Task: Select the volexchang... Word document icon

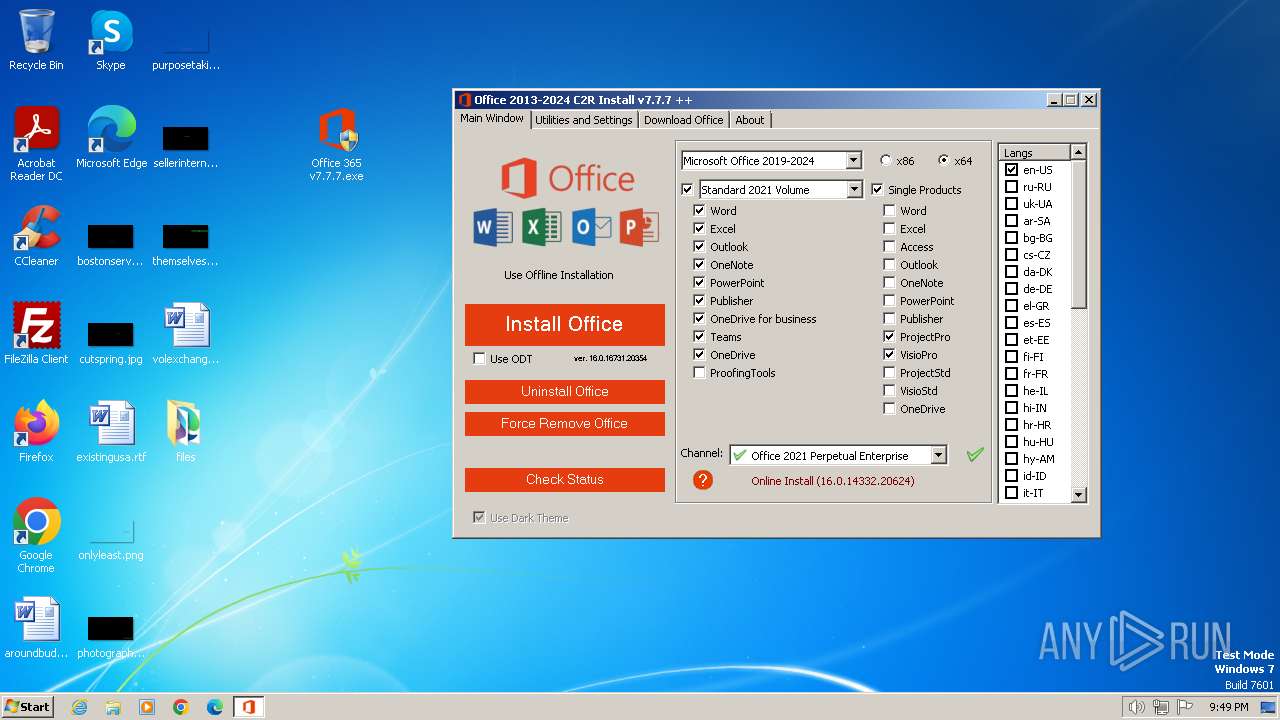Action: click(x=185, y=334)
